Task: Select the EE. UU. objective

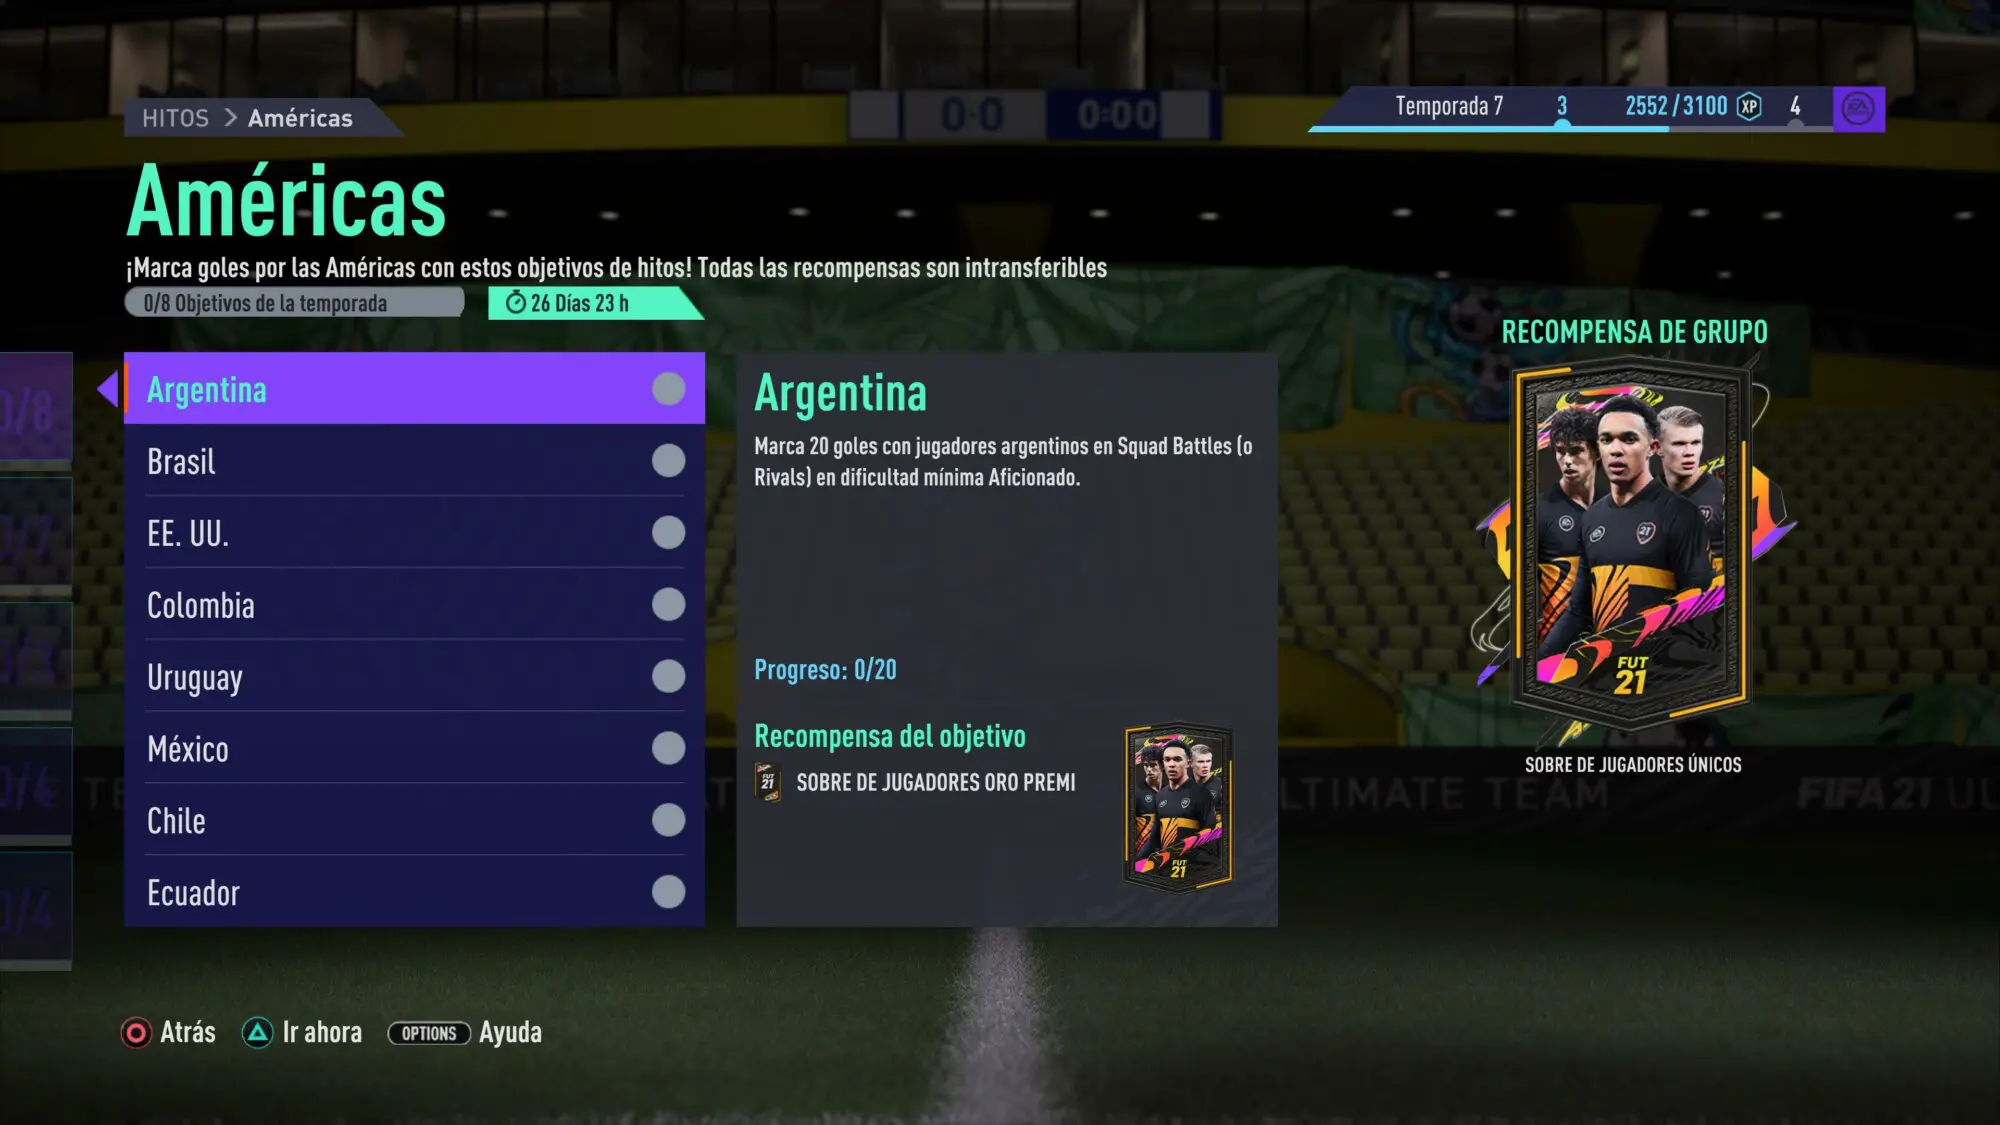Action: tap(414, 532)
